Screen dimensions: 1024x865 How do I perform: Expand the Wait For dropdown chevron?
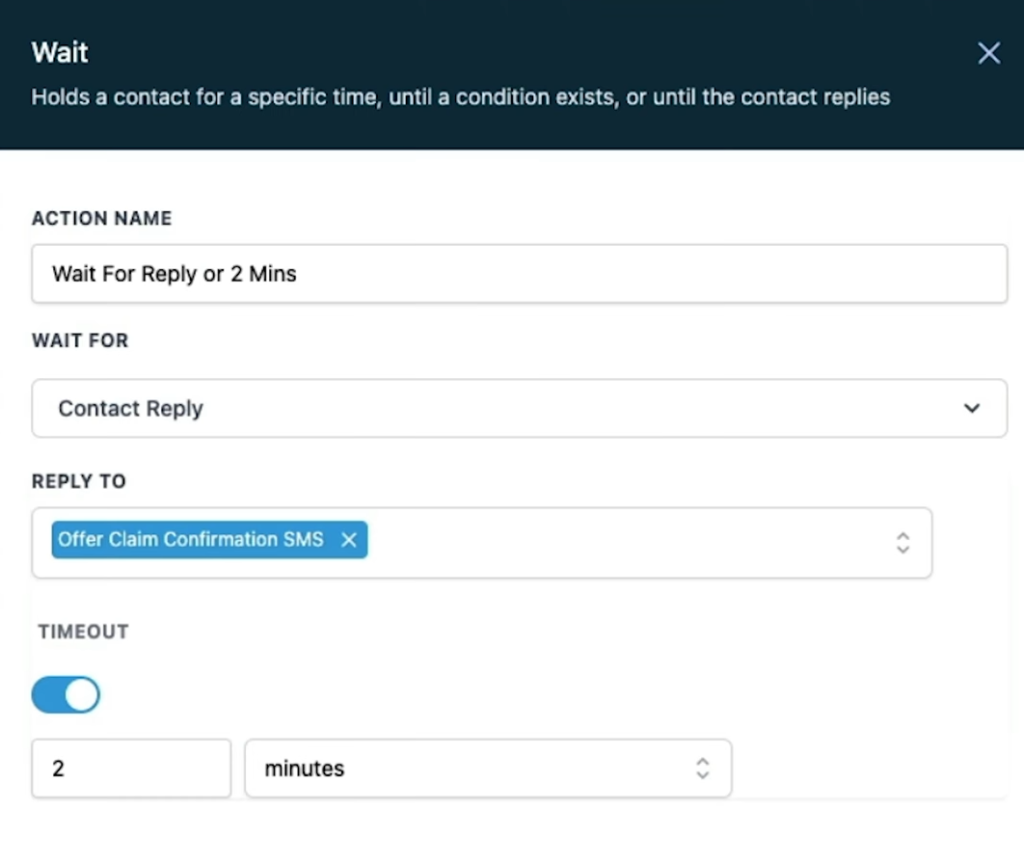pyautogui.click(x=972, y=408)
